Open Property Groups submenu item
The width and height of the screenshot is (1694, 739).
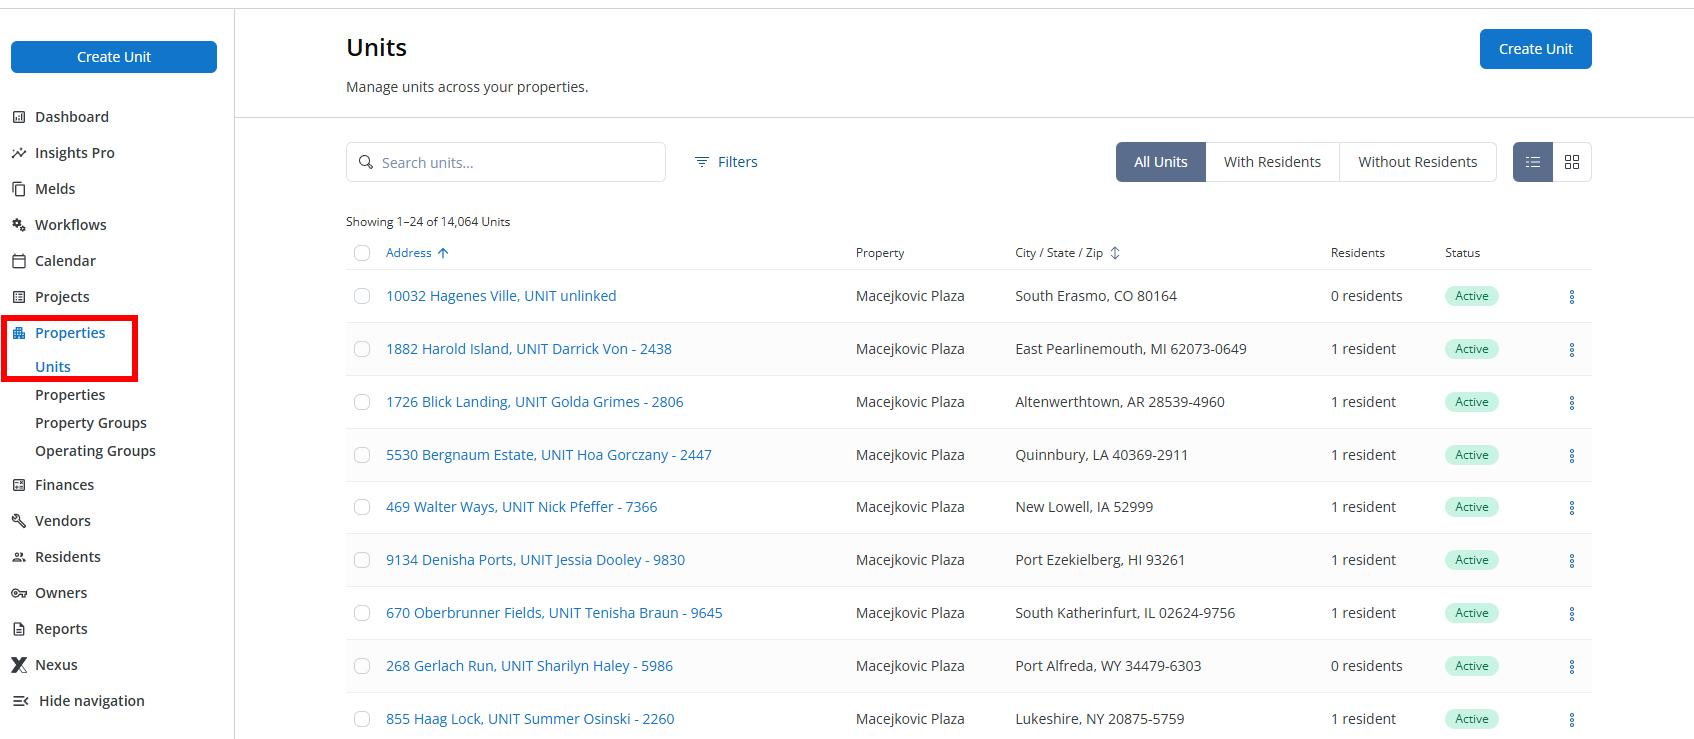91,423
